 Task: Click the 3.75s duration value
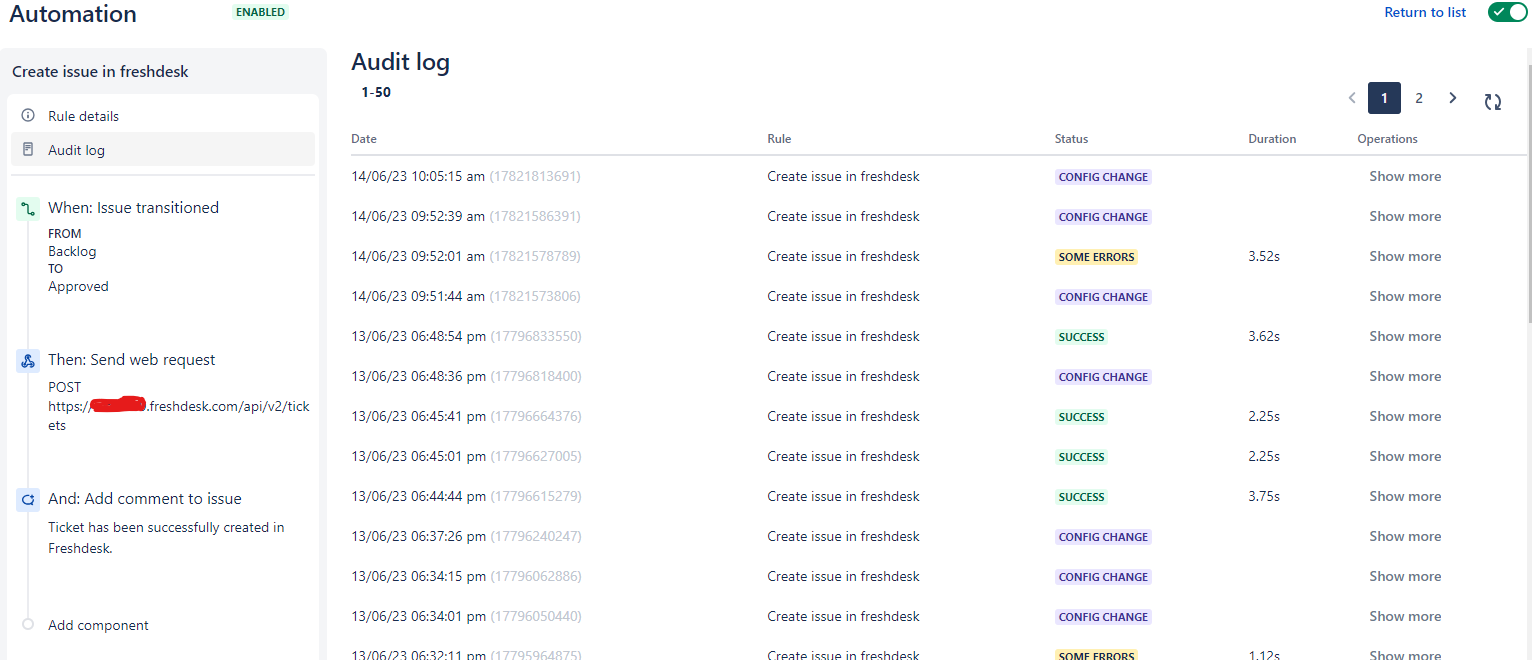pyautogui.click(x=1264, y=496)
